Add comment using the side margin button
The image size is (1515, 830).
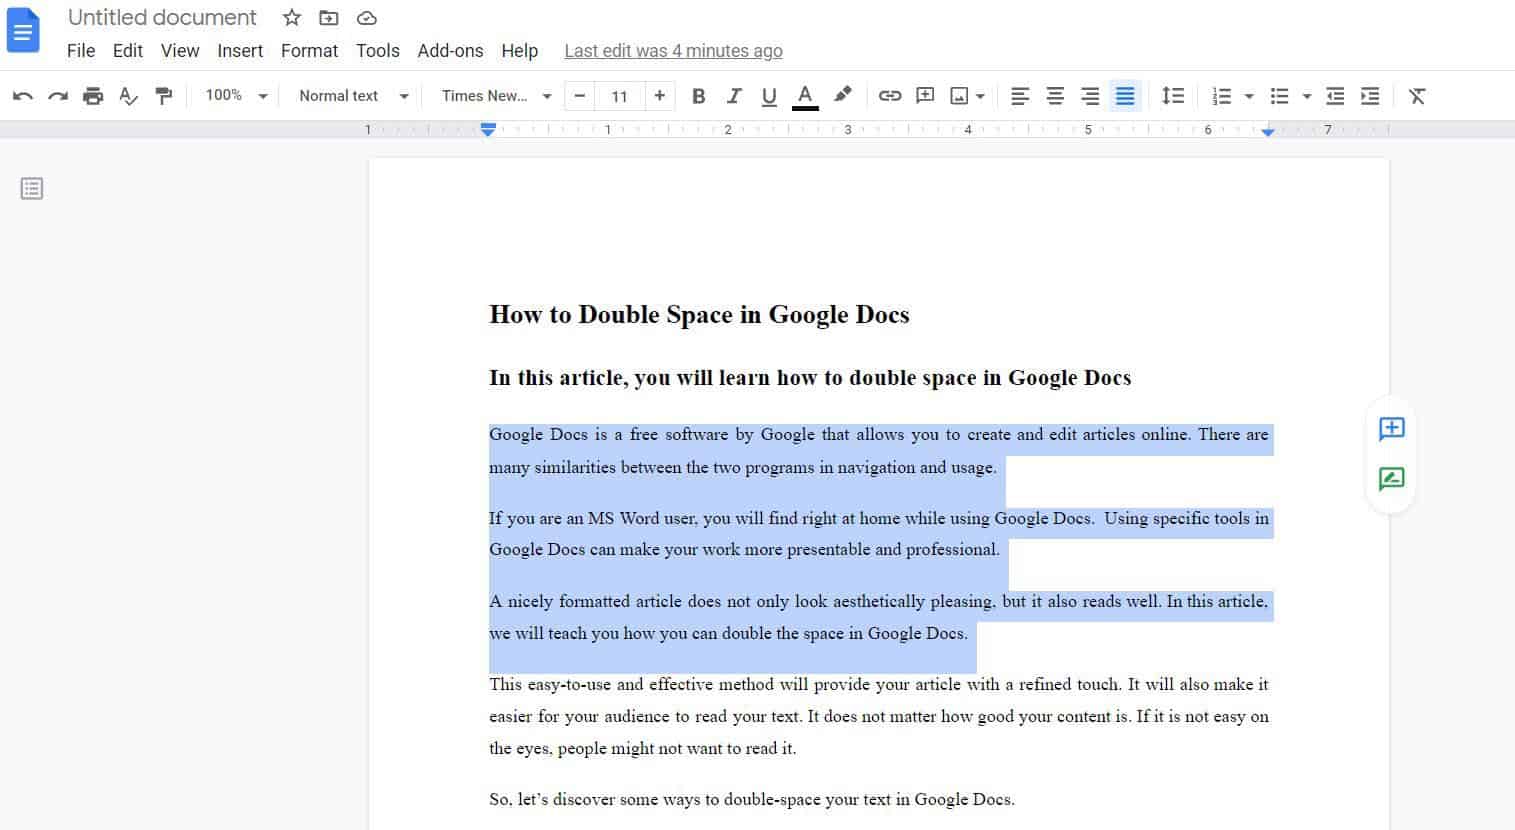click(1391, 429)
